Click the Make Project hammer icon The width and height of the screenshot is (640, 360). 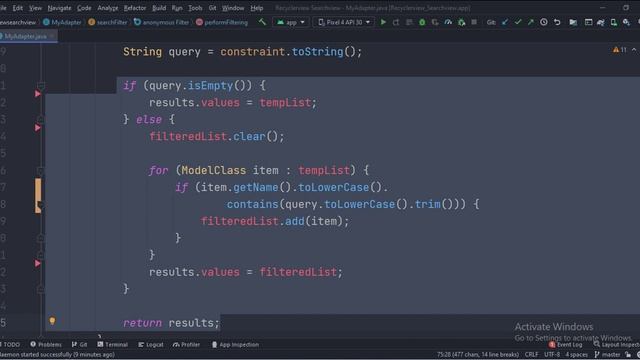(x=262, y=22)
